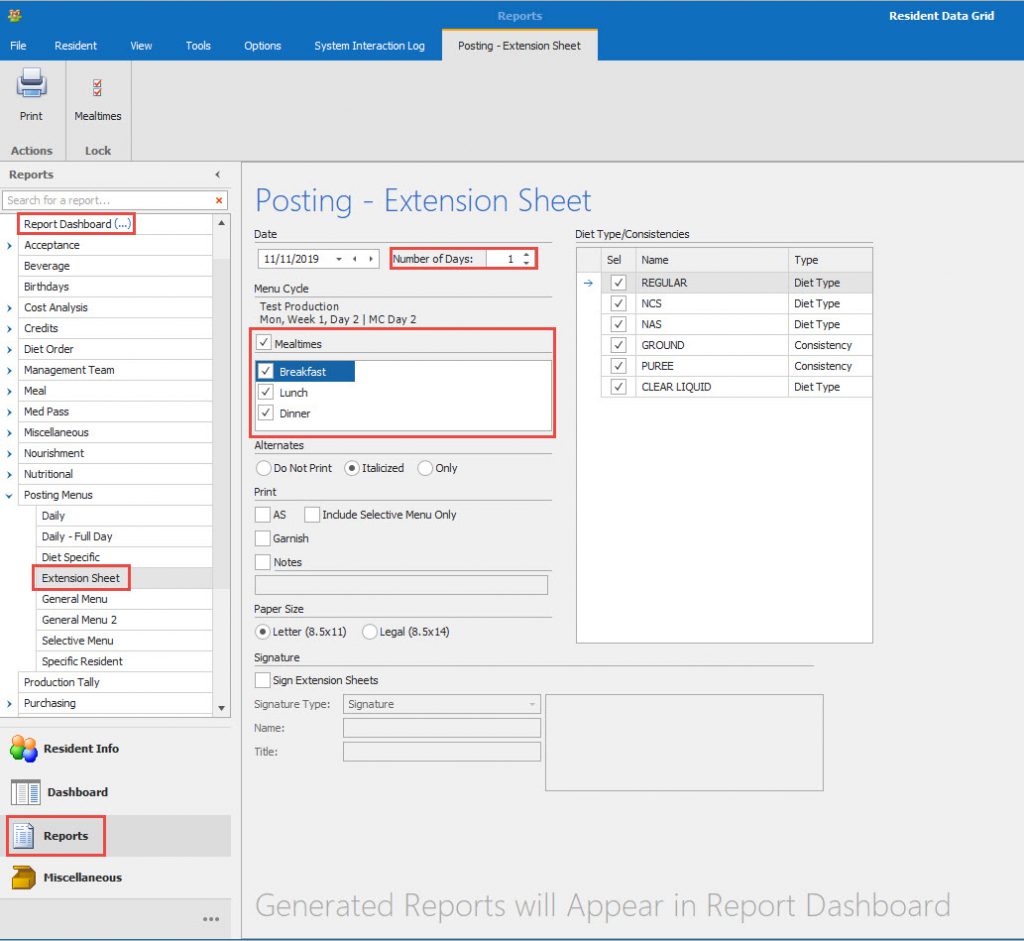Switch to System Interaction Log tab
This screenshot has width=1024, height=941.
pos(369,45)
